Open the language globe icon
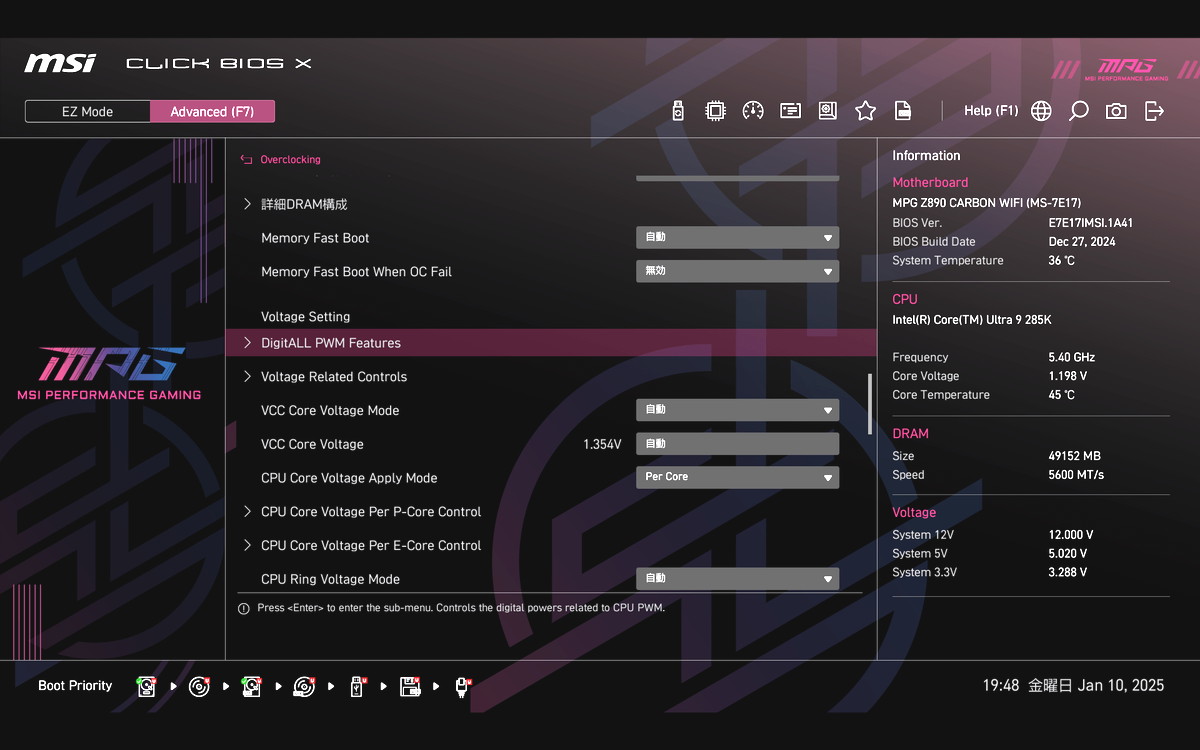 [x=1041, y=111]
